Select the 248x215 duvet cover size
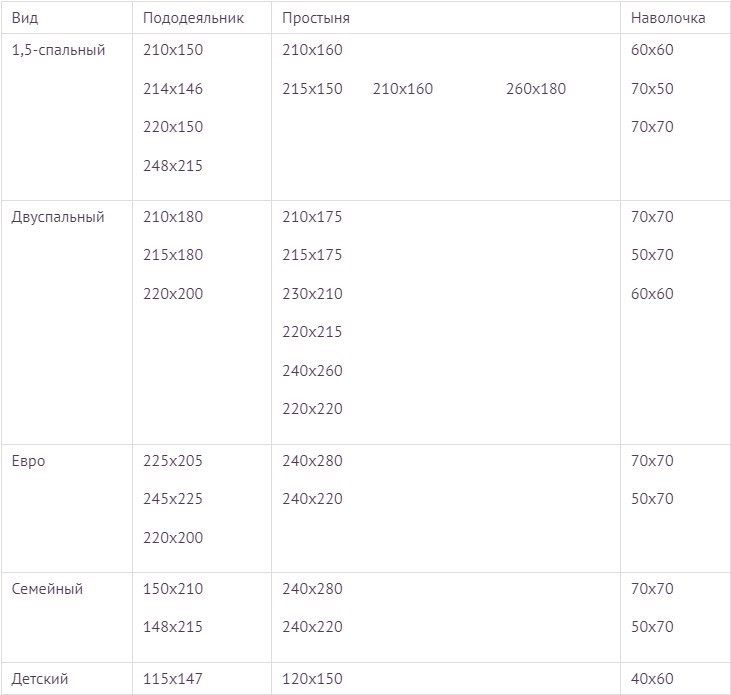The width and height of the screenshot is (731, 695). tap(173, 166)
